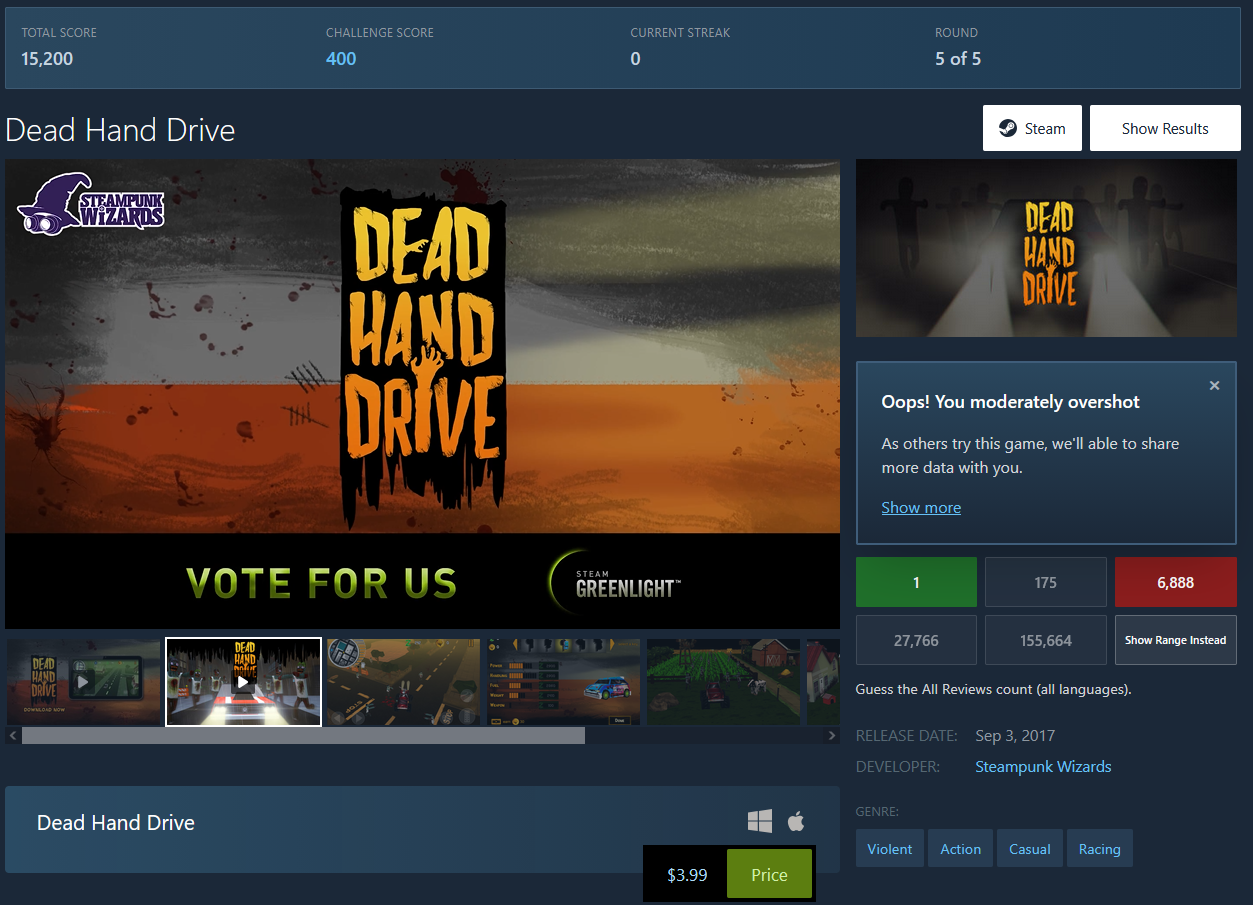The image size is (1253, 905).
Task: Click the game header capsule image
Action: (1046, 248)
